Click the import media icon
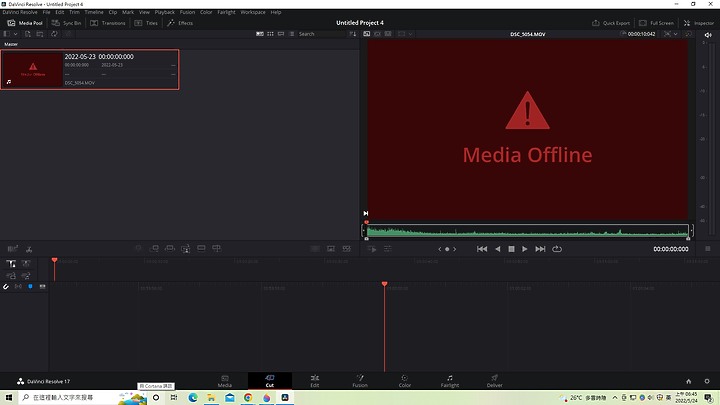 coord(28,34)
